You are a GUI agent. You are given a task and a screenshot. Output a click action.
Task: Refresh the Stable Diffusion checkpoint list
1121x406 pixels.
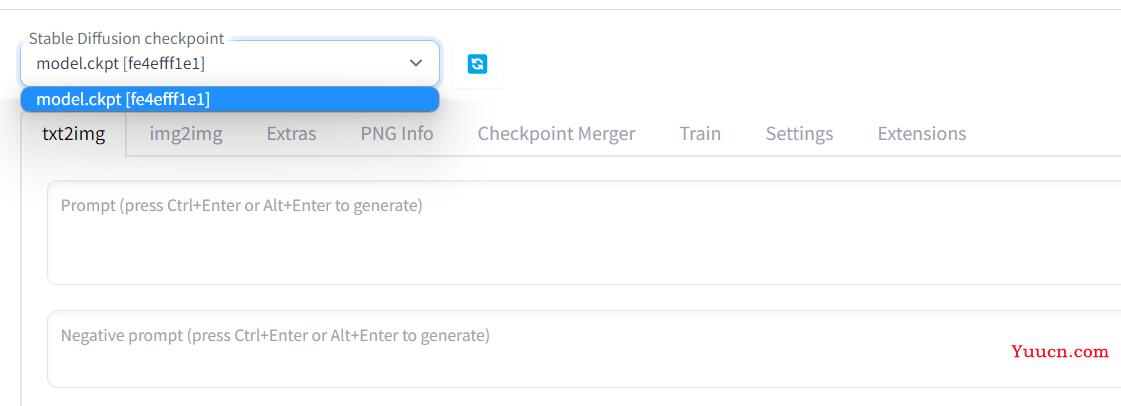(x=478, y=64)
